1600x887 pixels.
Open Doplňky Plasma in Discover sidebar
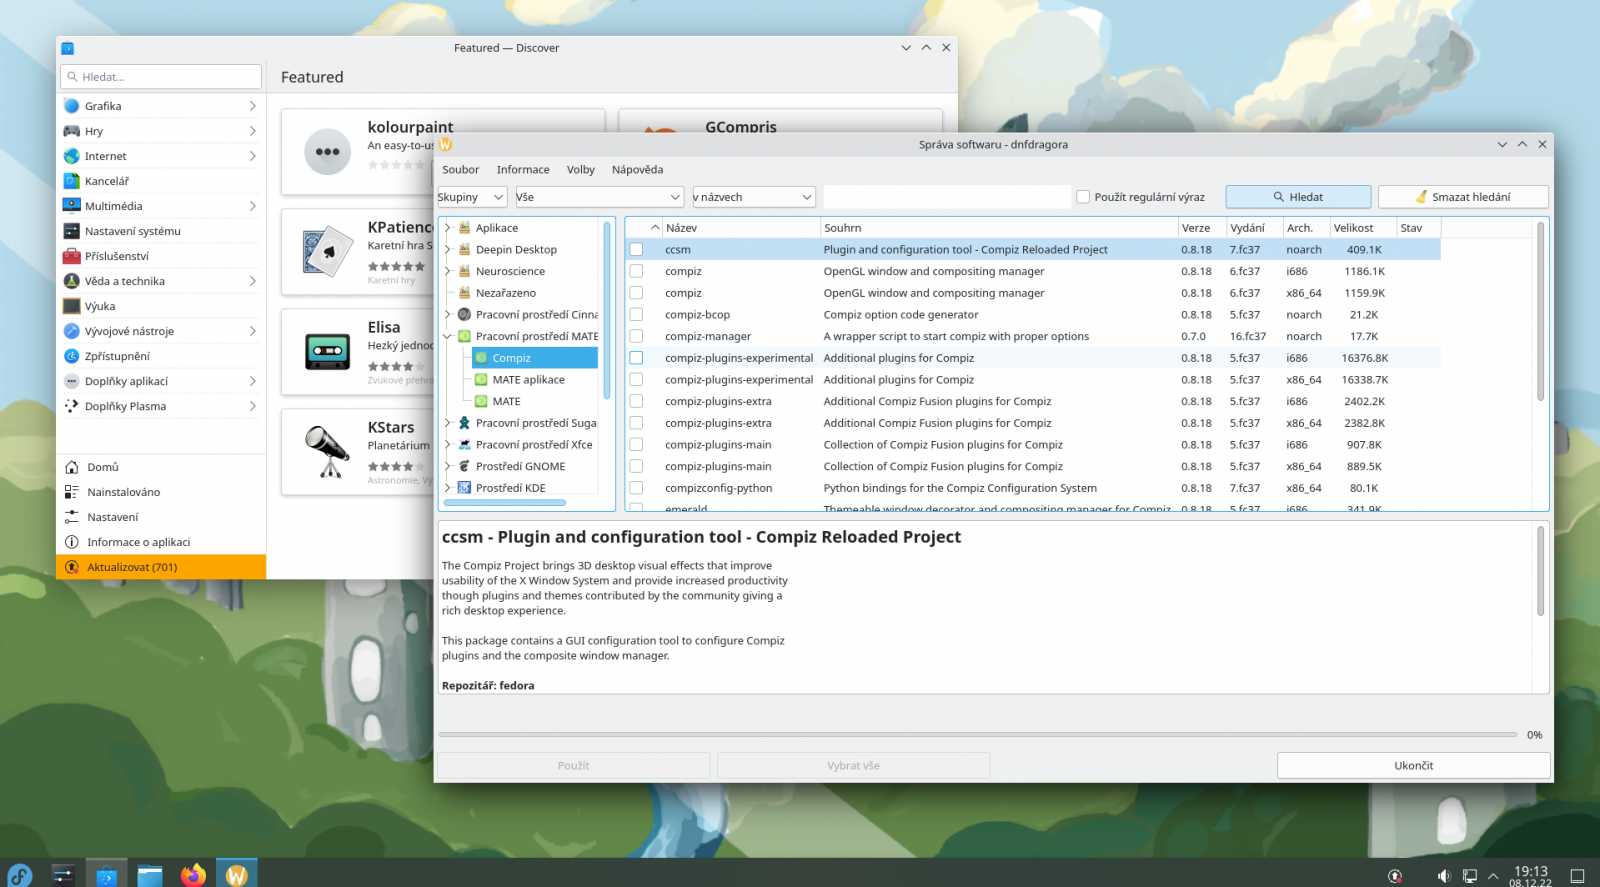coord(160,406)
